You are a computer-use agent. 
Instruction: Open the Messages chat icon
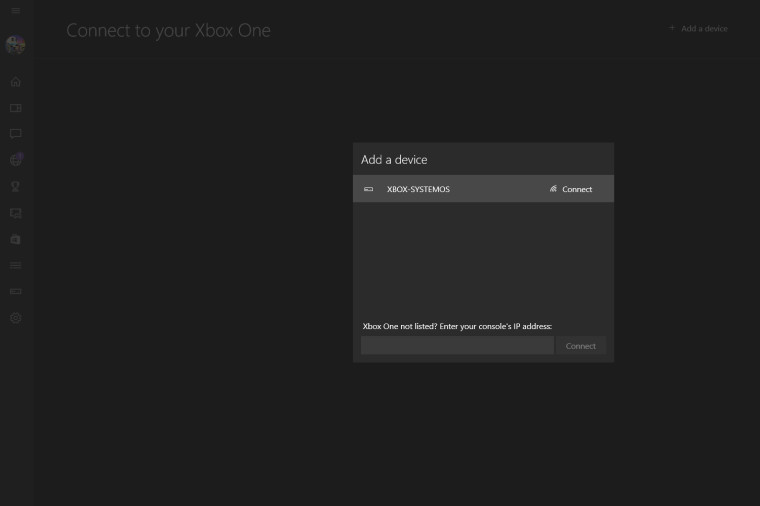click(x=16, y=134)
